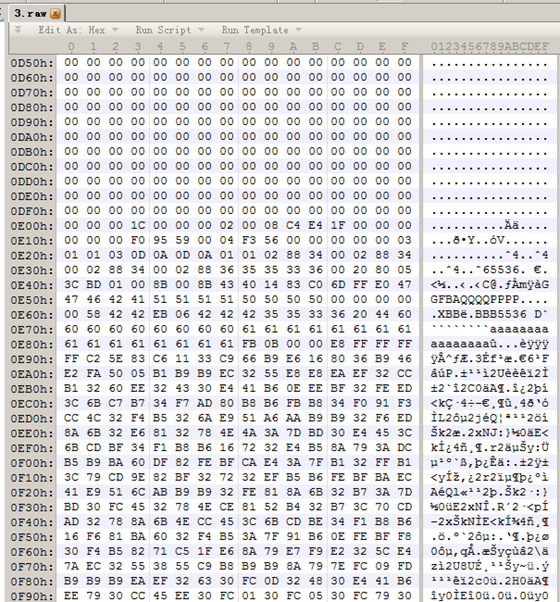Close the 3.raw tab with its X icon
Image resolution: width=560 pixels, height=602 pixels.
tap(55, 14)
